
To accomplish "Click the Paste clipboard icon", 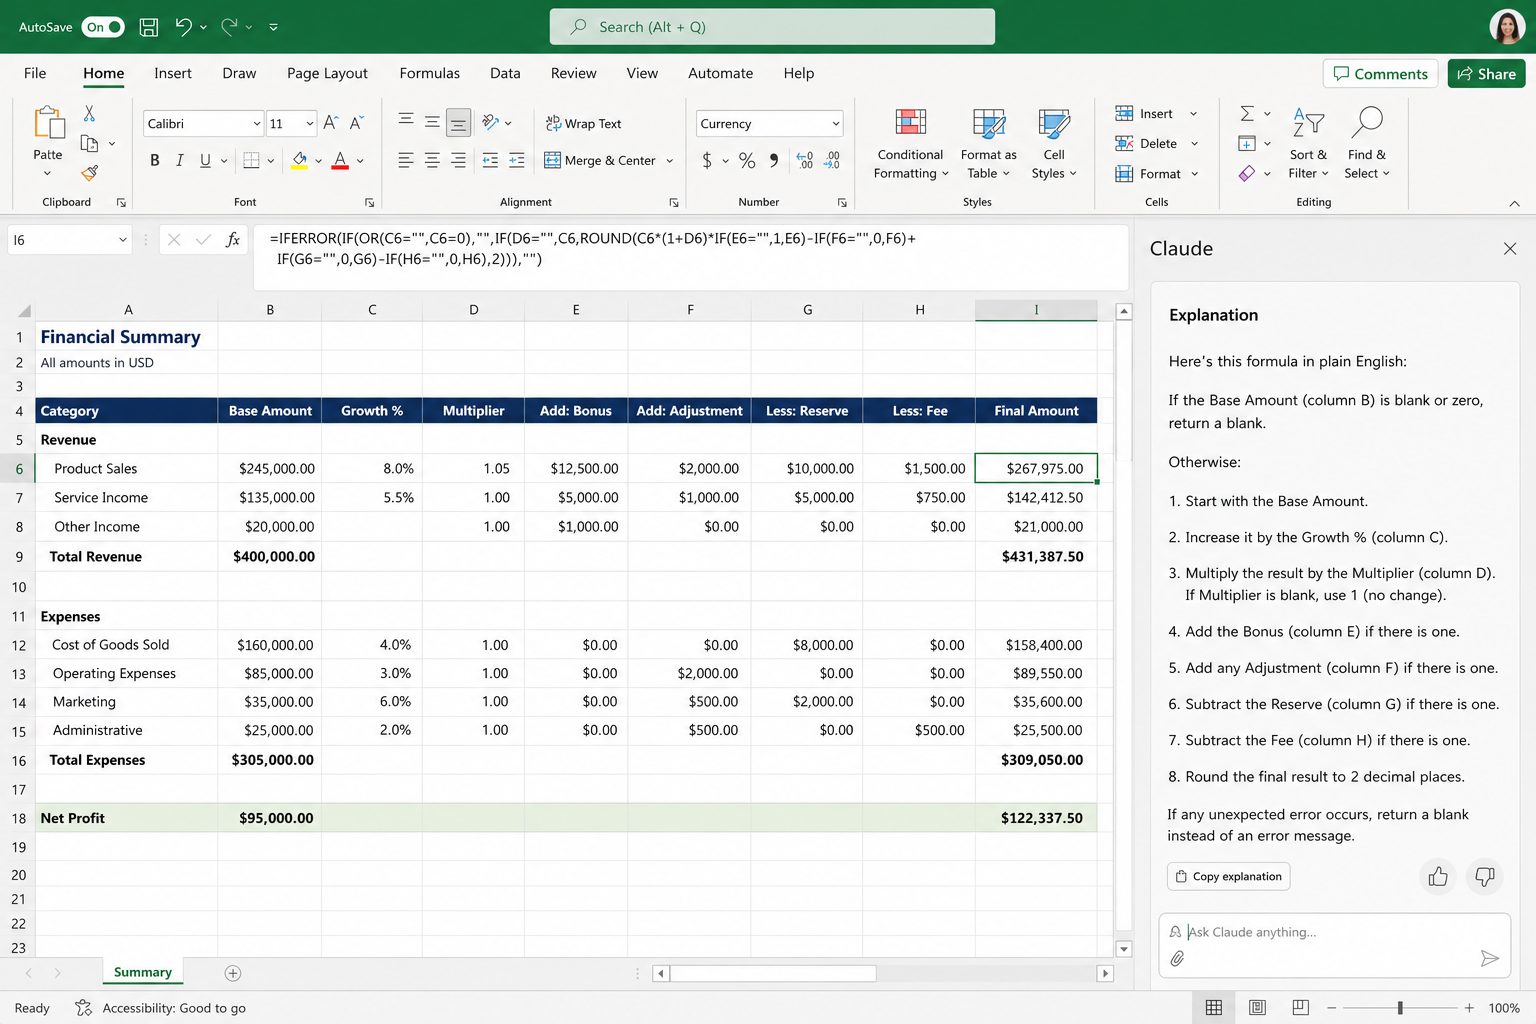I will [48, 123].
